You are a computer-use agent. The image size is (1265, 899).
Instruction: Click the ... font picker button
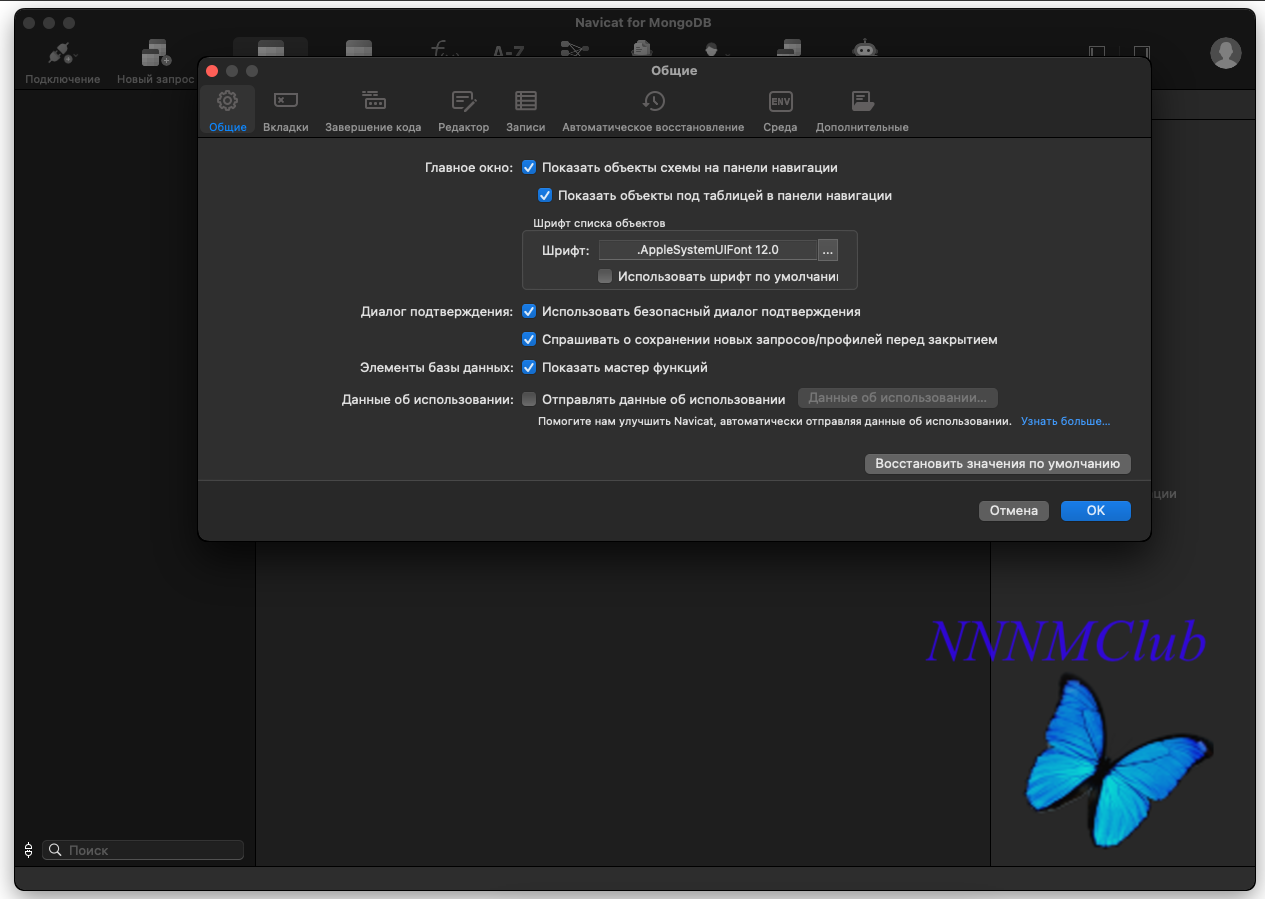pyautogui.click(x=828, y=250)
